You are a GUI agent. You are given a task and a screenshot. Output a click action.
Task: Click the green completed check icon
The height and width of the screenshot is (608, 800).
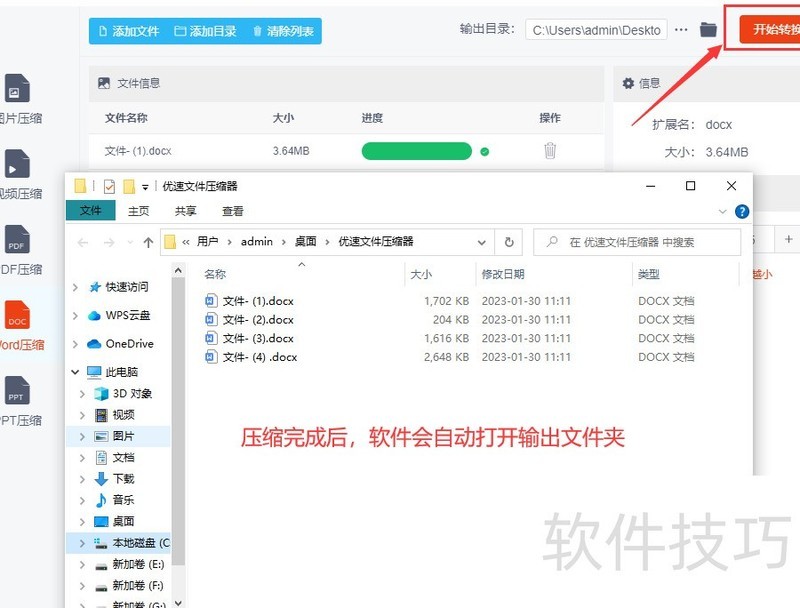tap(485, 151)
